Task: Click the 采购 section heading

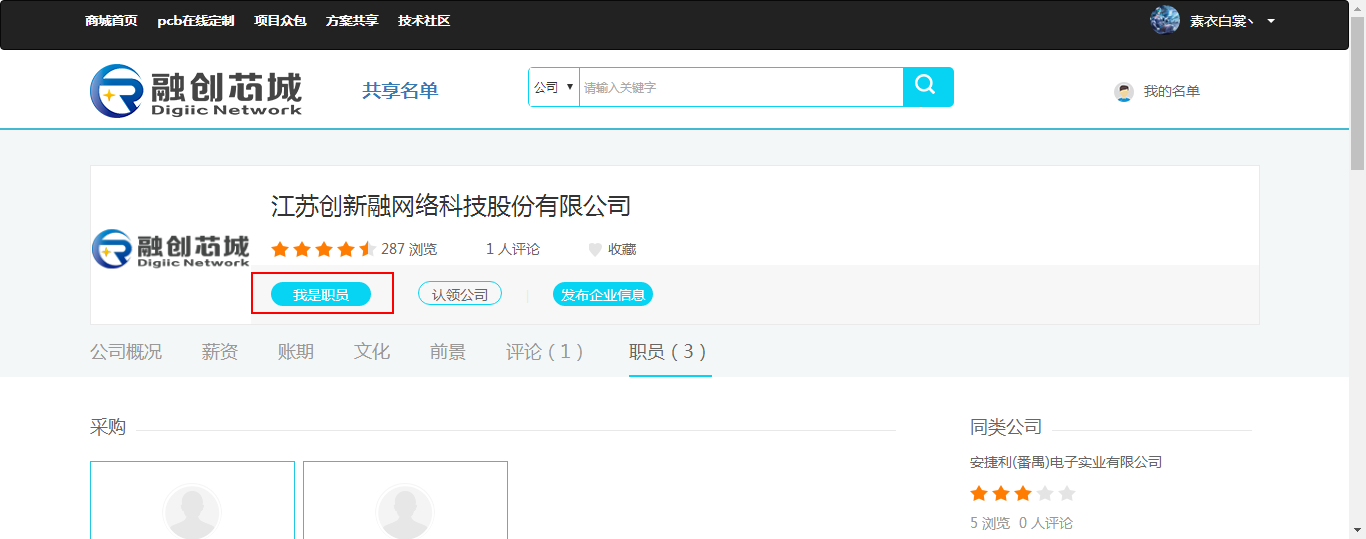Action: pos(108,427)
